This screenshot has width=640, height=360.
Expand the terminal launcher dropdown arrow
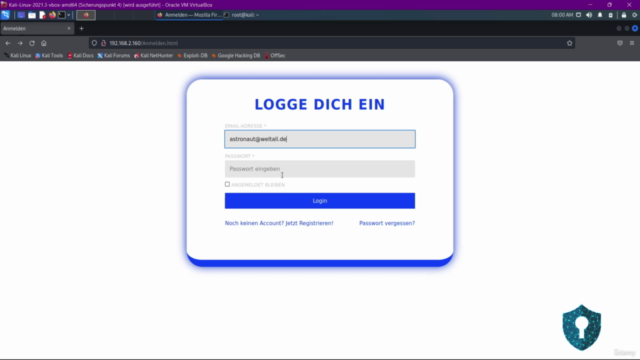69,15
